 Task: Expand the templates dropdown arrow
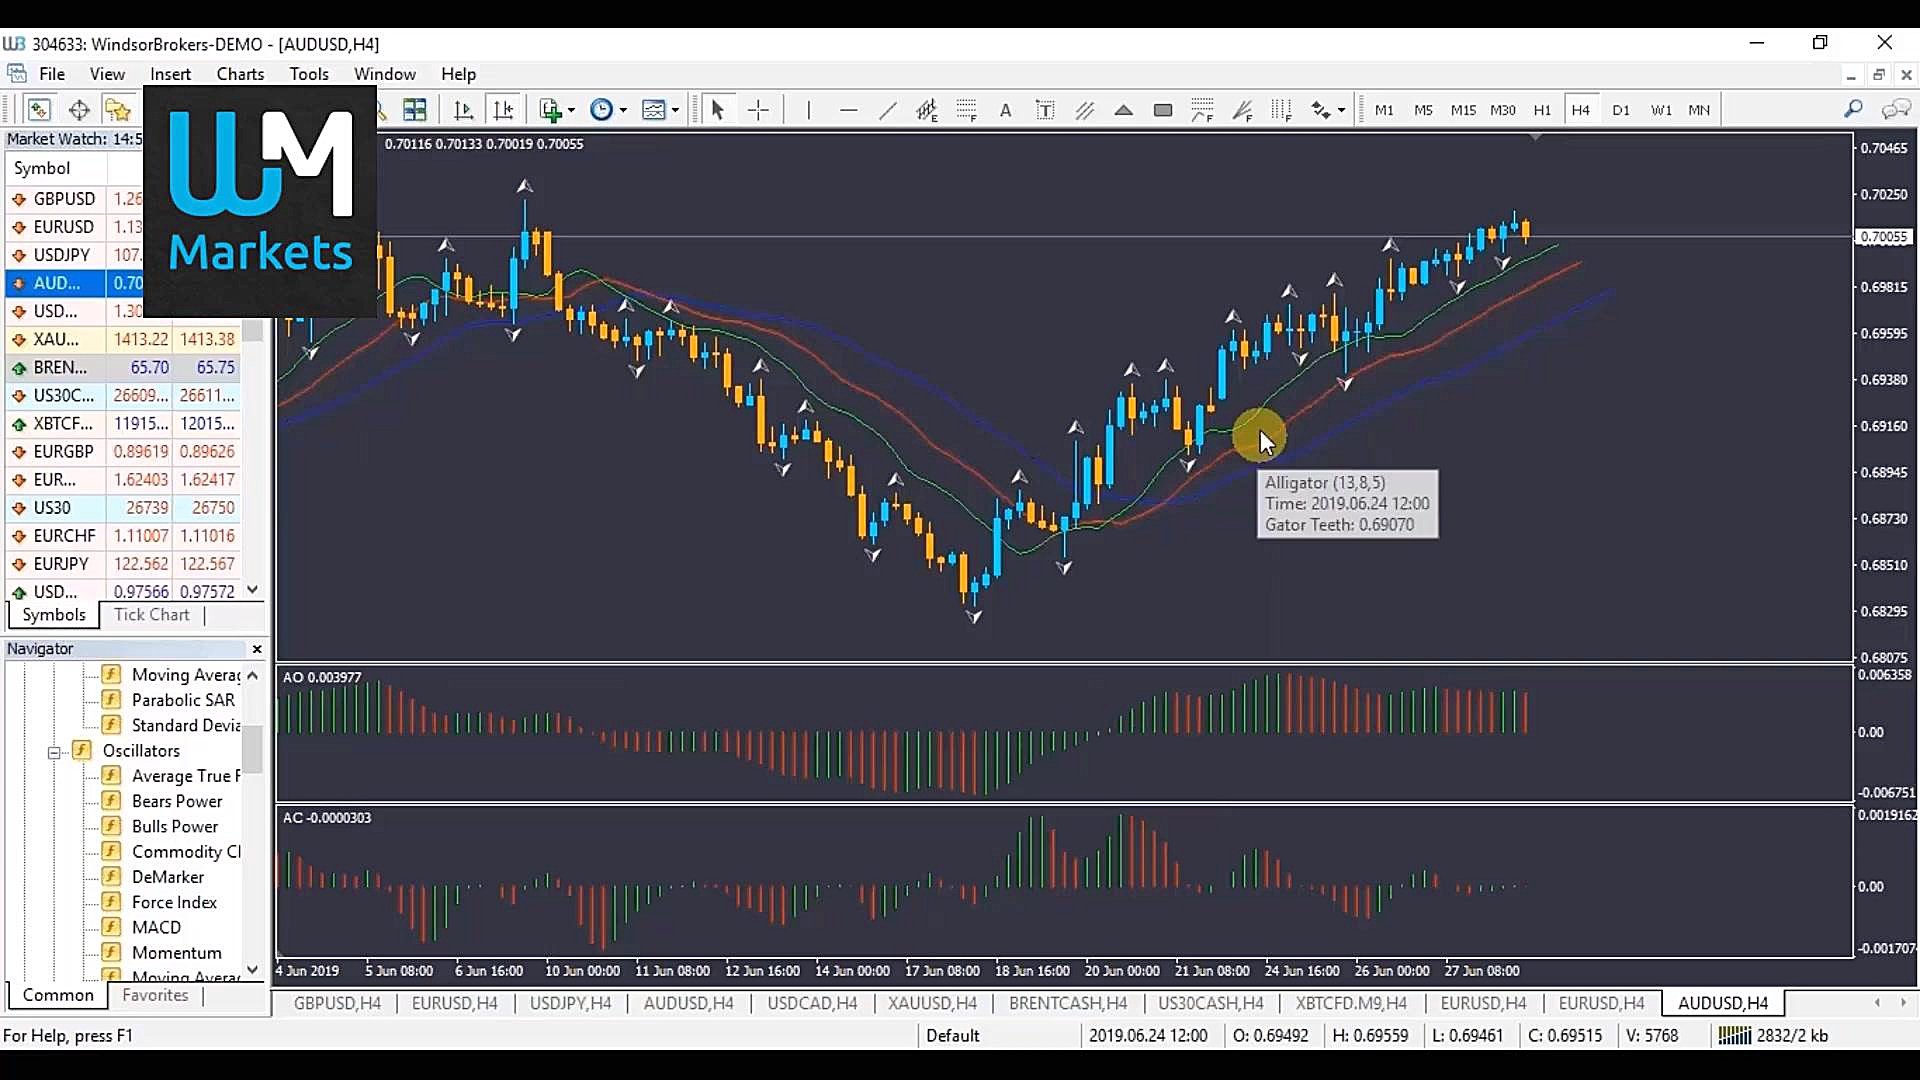point(675,110)
